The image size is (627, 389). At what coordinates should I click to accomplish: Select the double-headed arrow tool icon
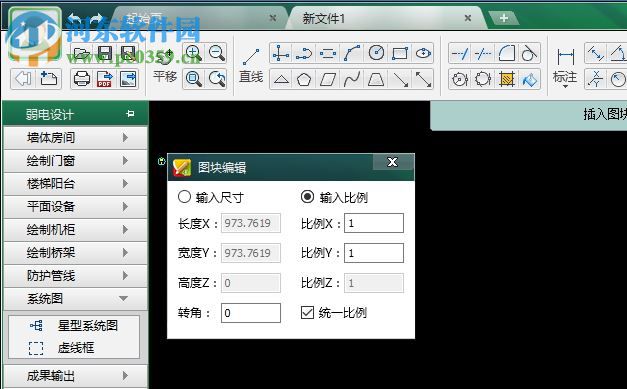[423, 79]
